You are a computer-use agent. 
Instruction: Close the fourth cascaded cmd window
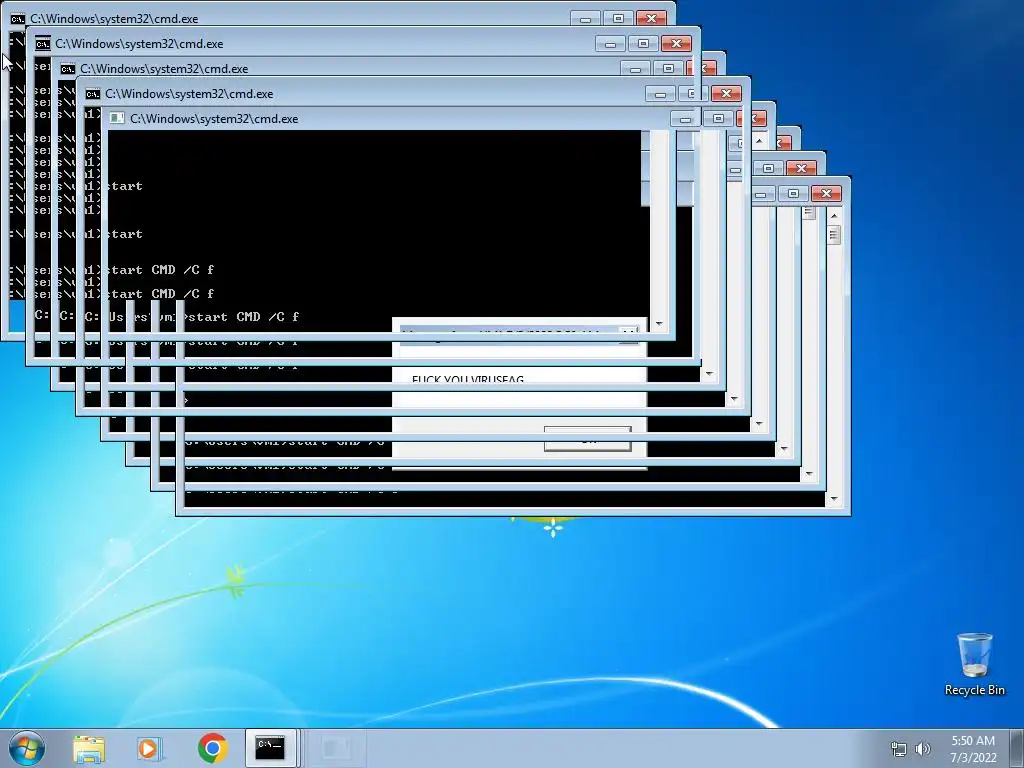(726, 93)
